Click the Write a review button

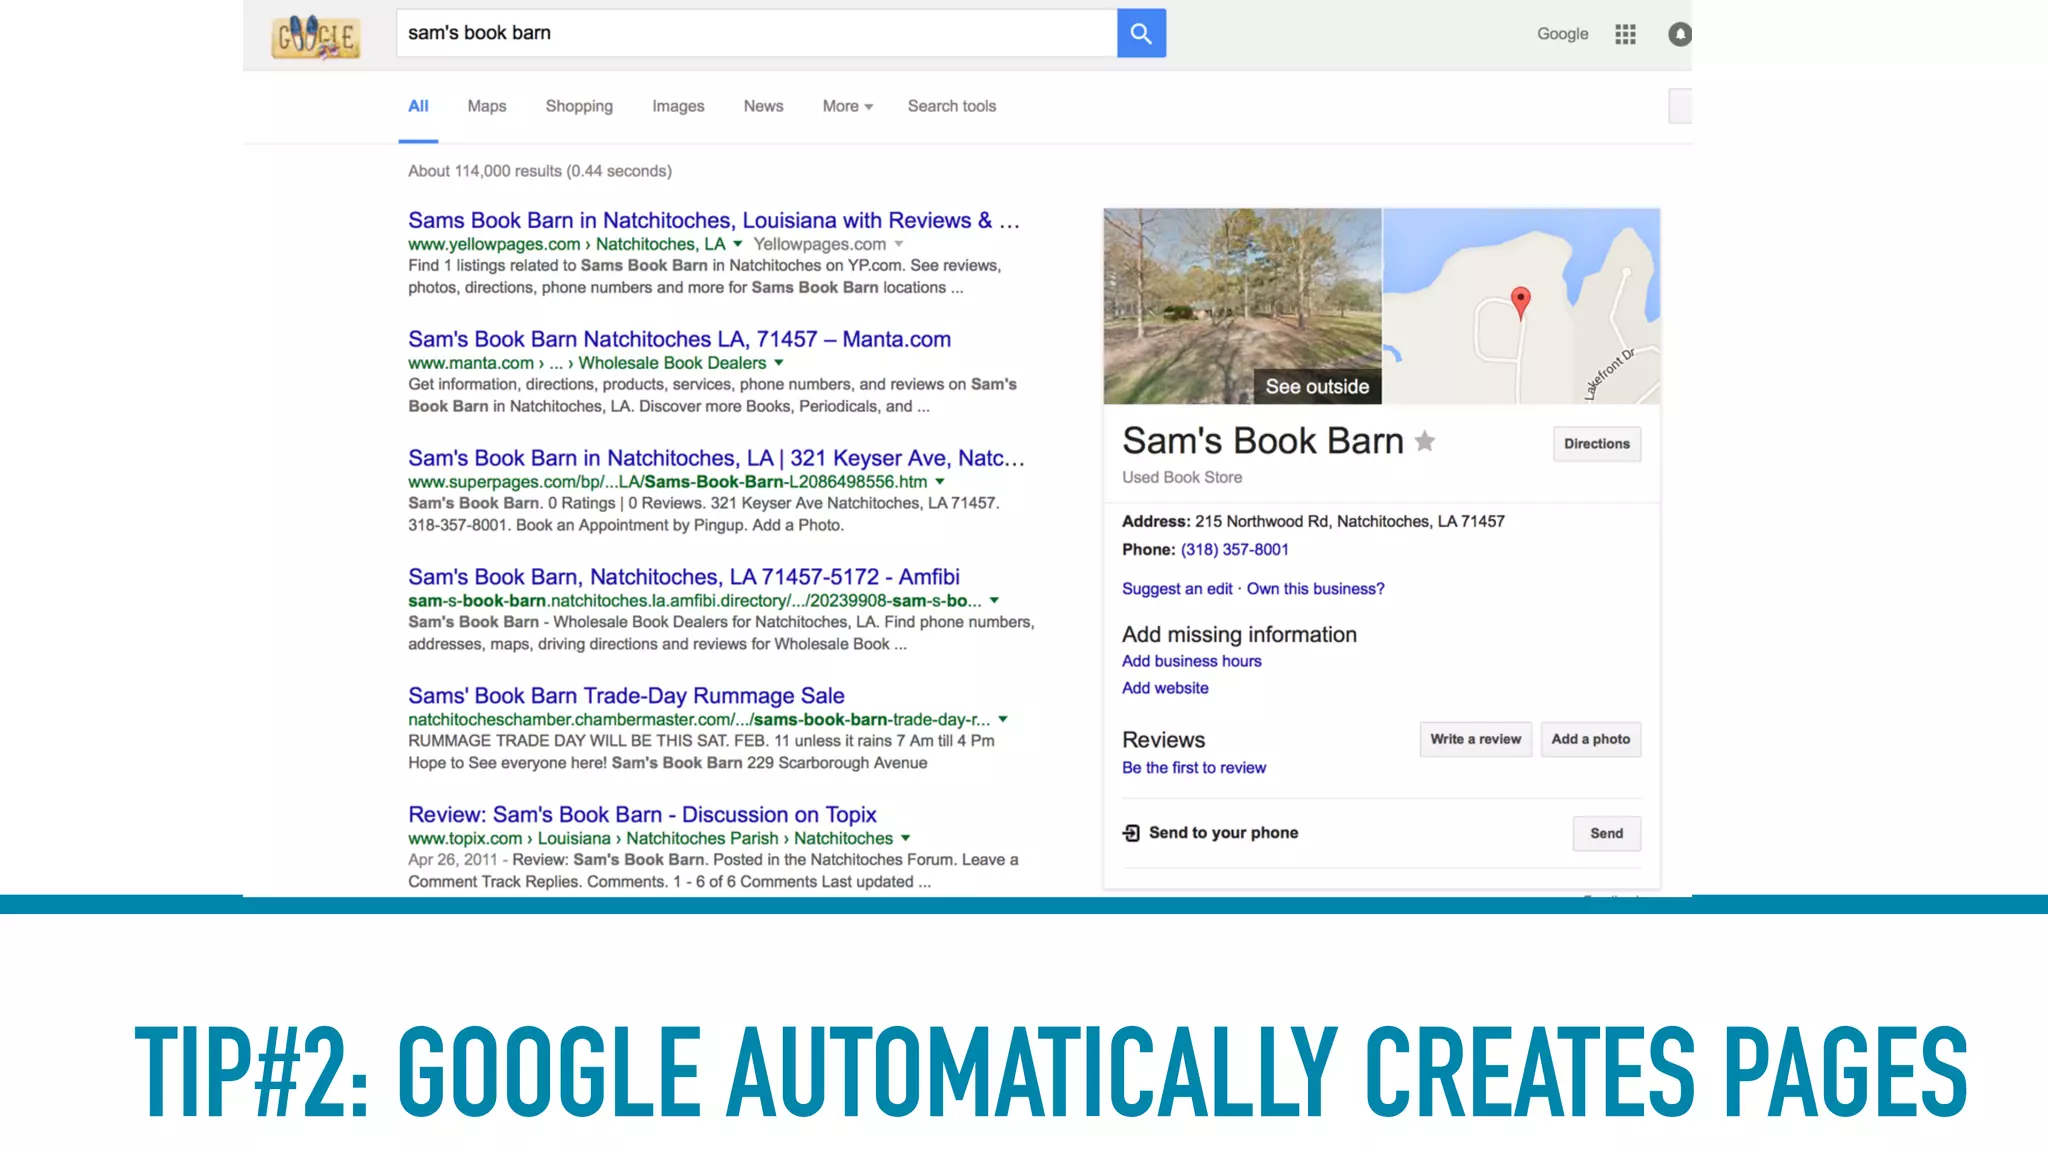[x=1475, y=739]
